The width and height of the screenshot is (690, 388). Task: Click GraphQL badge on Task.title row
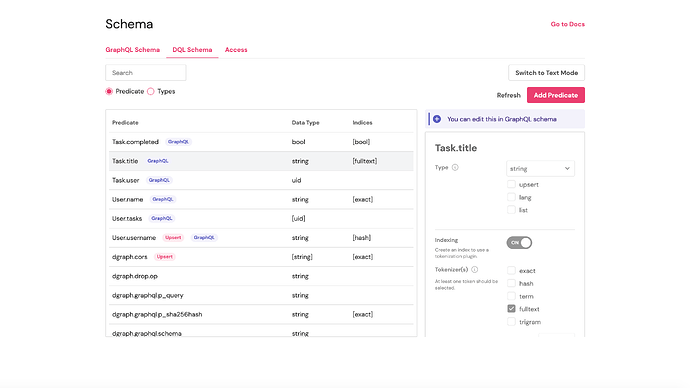158,161
